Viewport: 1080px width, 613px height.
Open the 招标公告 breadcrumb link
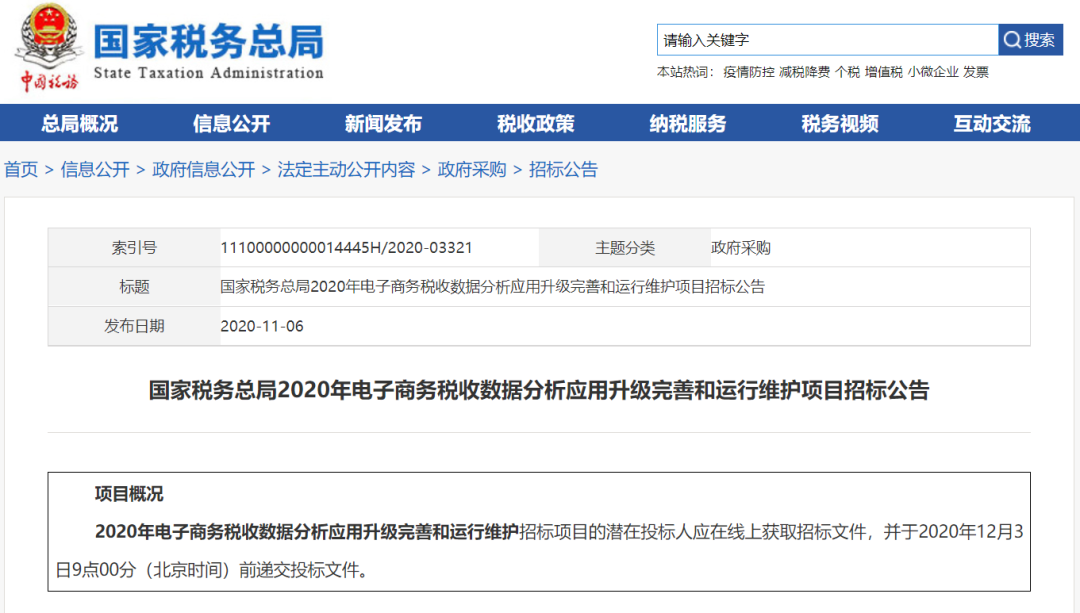pos(563,170)
